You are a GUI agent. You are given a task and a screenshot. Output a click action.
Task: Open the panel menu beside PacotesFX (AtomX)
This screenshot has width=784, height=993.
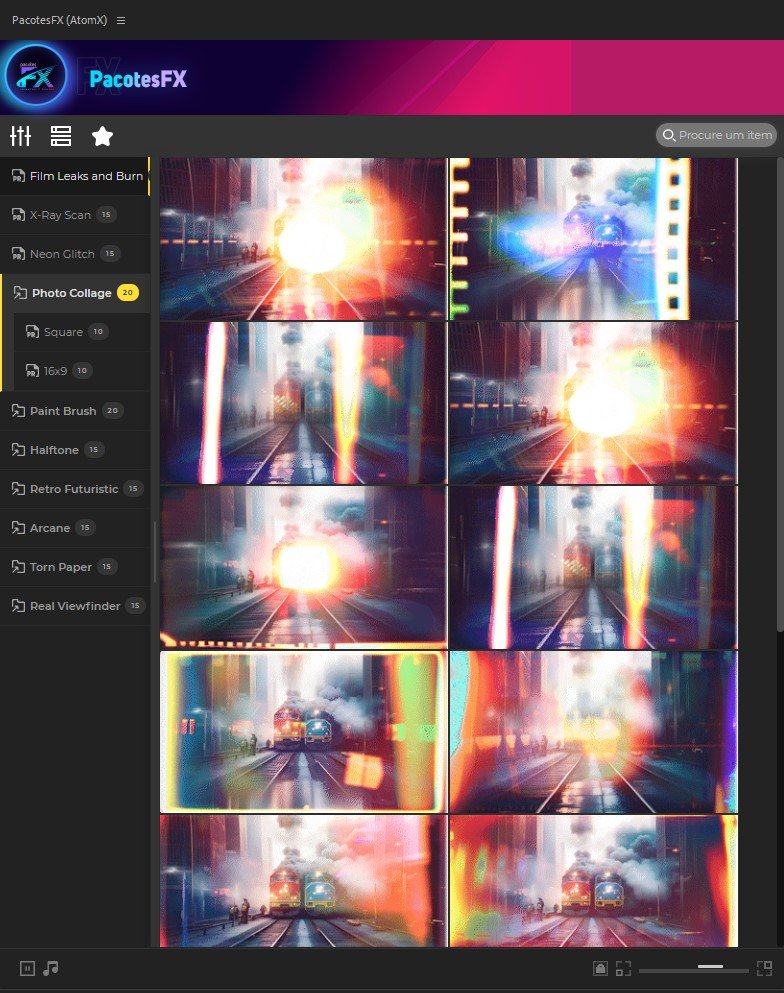point(121,20)
